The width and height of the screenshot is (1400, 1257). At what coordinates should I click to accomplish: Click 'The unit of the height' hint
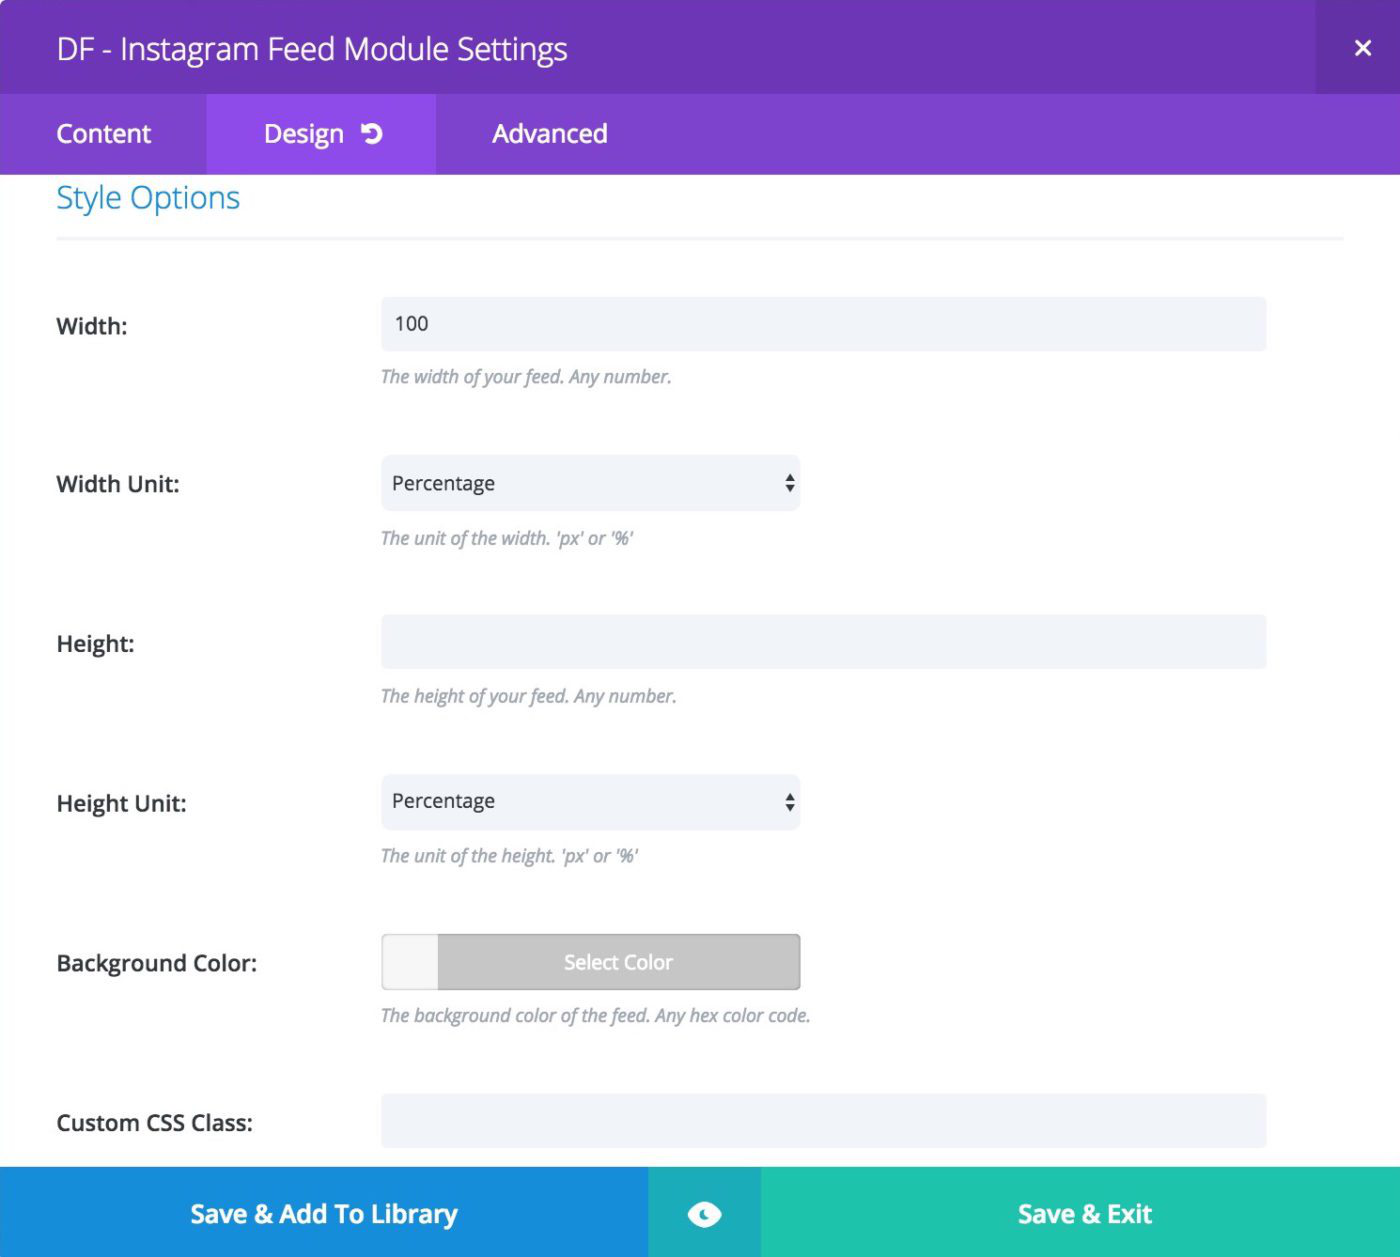point(510,856)
